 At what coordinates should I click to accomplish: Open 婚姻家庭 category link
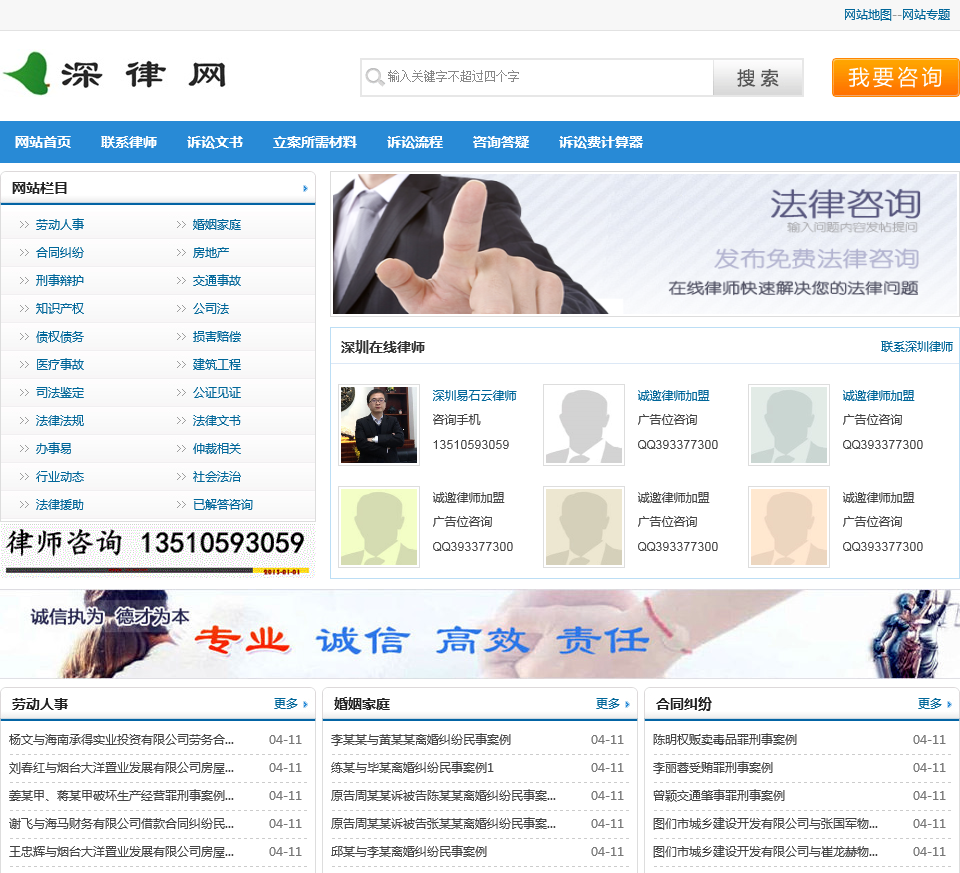(217, 225)
